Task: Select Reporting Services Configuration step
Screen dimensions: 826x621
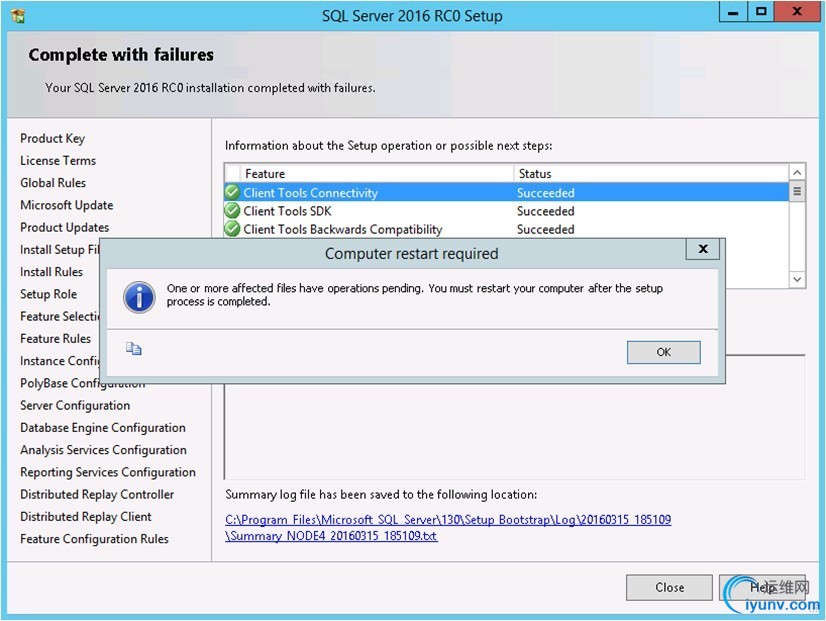Action: tap(107, 472)
